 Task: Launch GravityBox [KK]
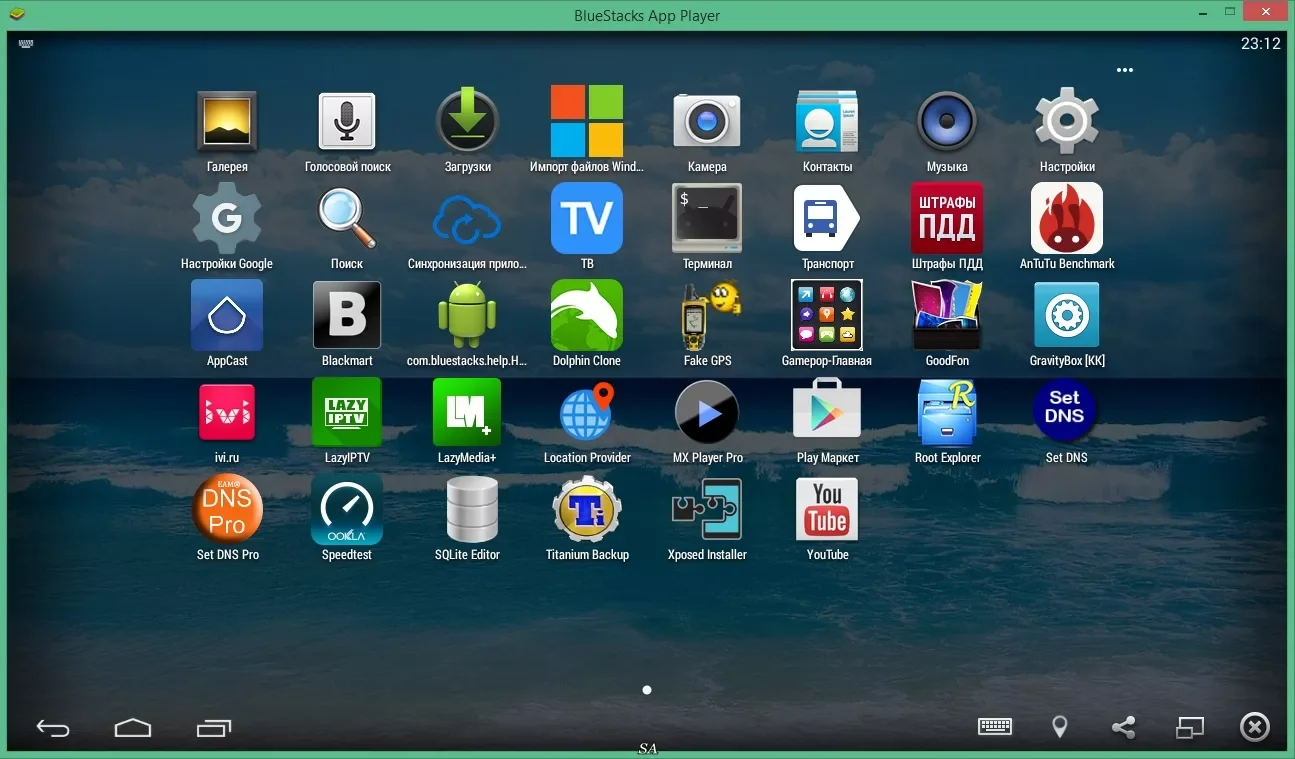pos(1067,315)
